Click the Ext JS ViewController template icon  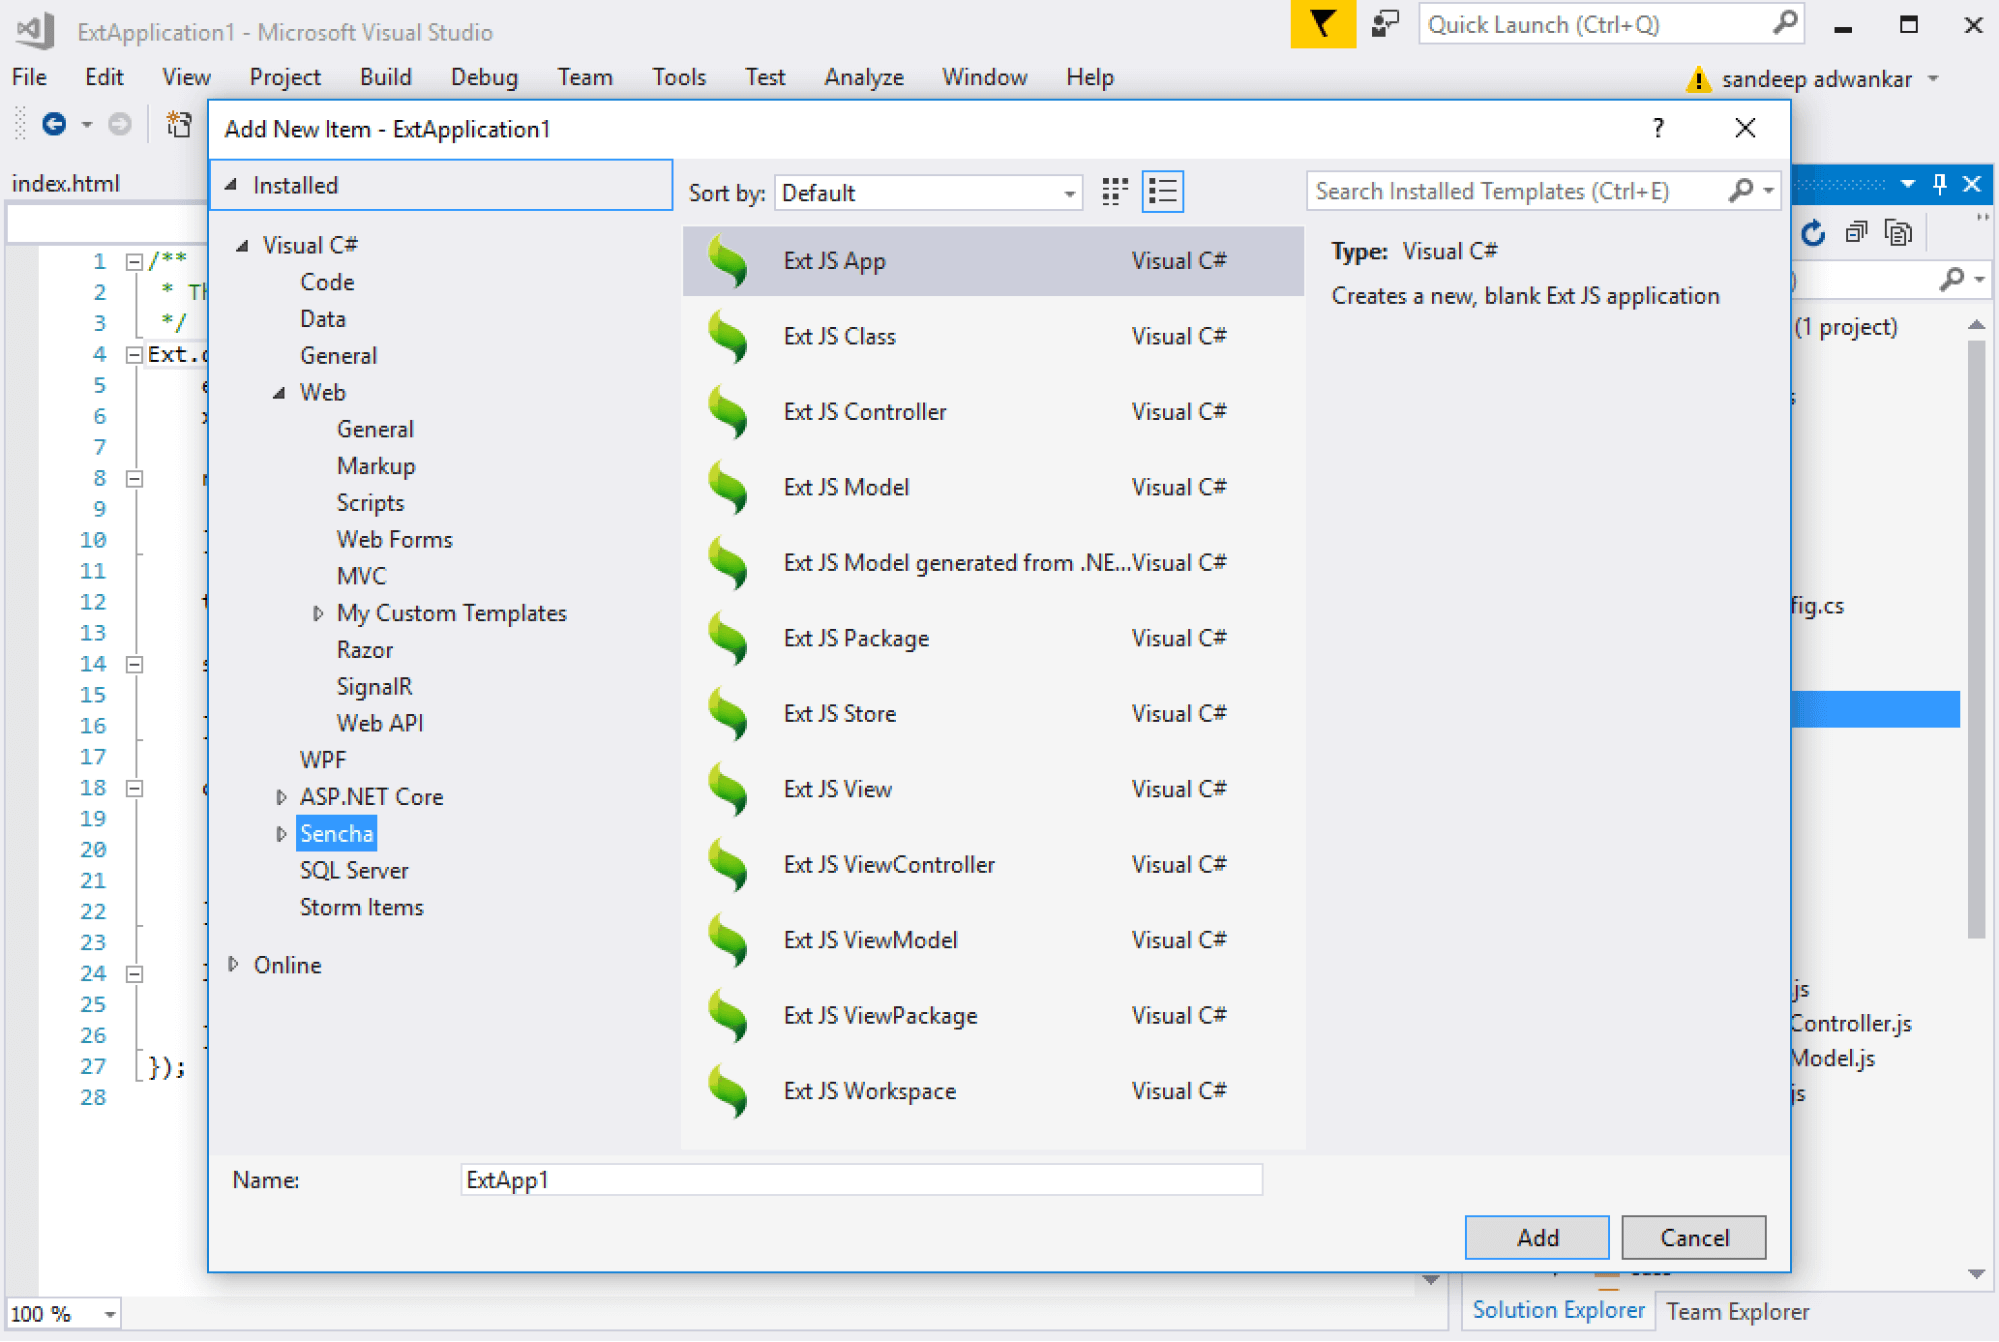[x=728, y=865]
